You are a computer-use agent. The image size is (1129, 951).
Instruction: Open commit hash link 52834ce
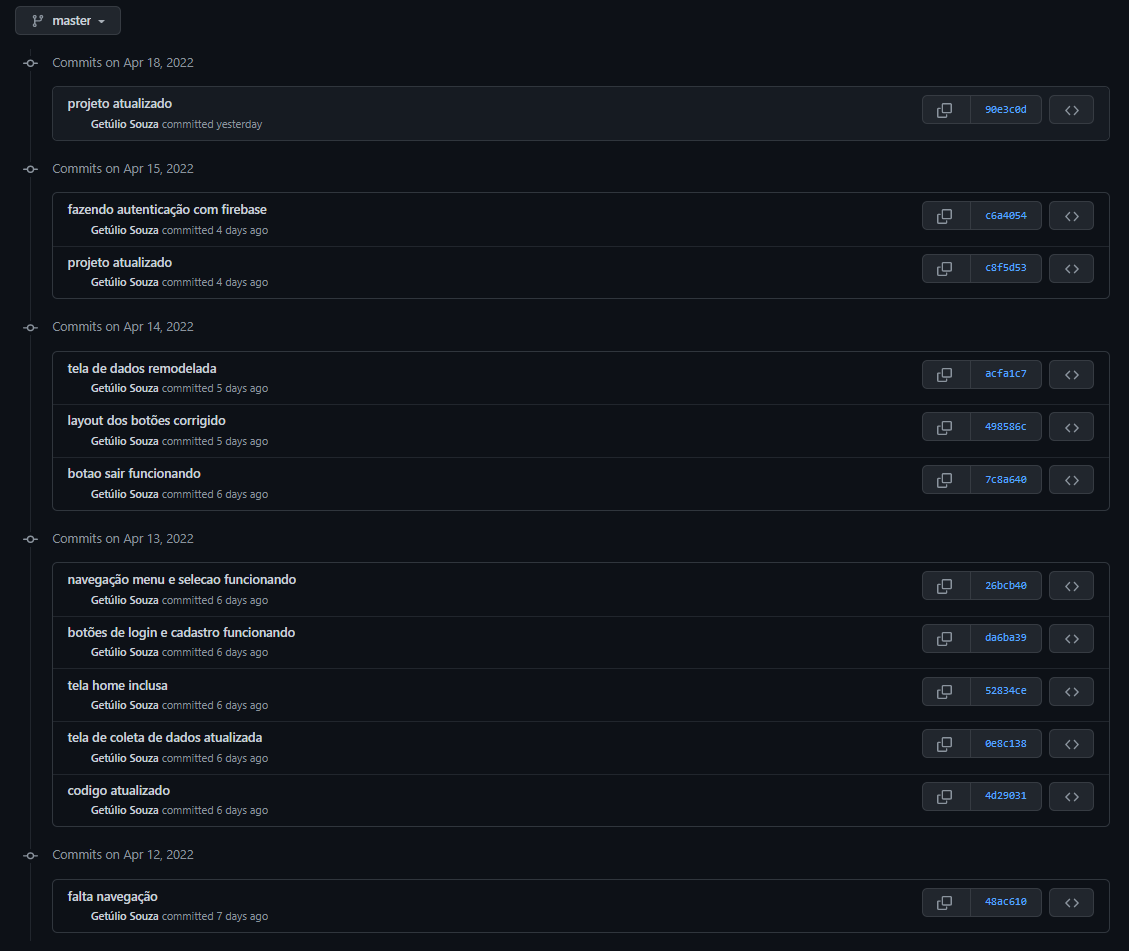[x=1005, y=691]
